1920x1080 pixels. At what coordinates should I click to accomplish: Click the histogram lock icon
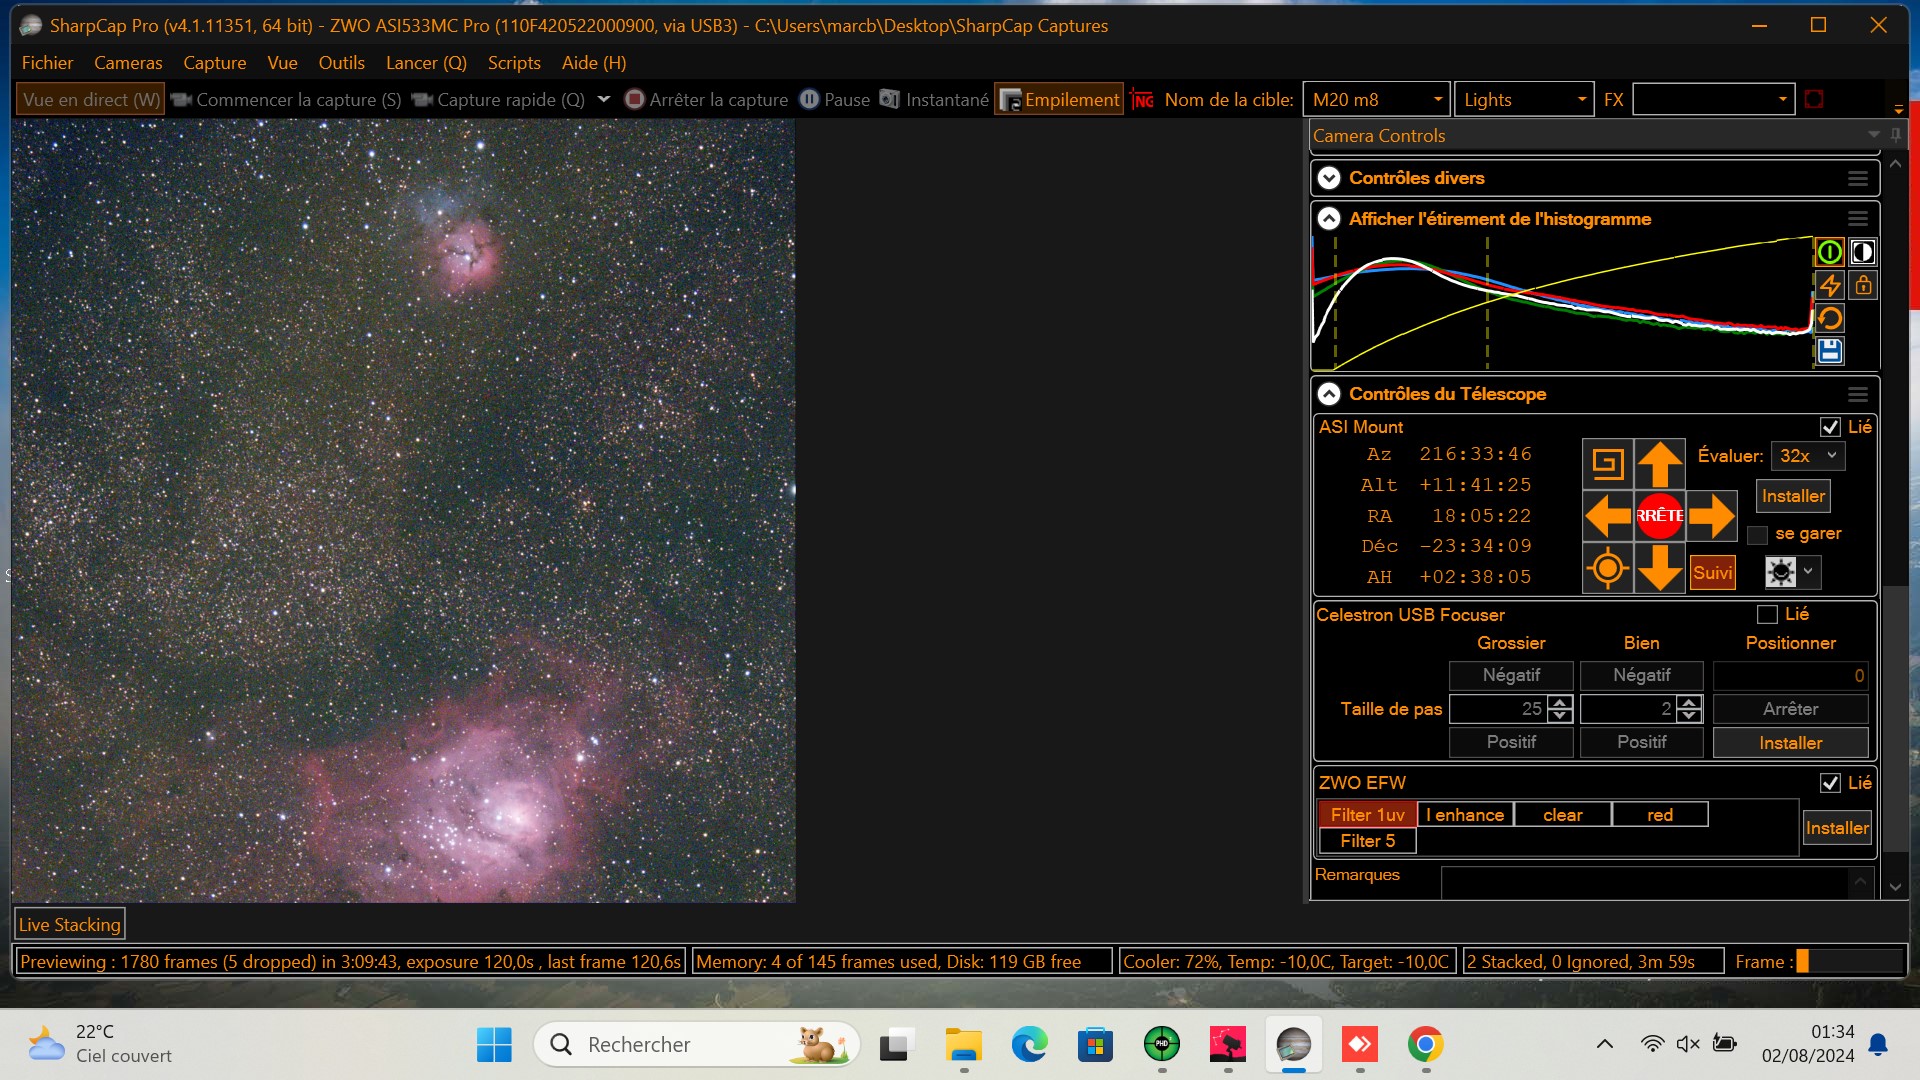1862,285
